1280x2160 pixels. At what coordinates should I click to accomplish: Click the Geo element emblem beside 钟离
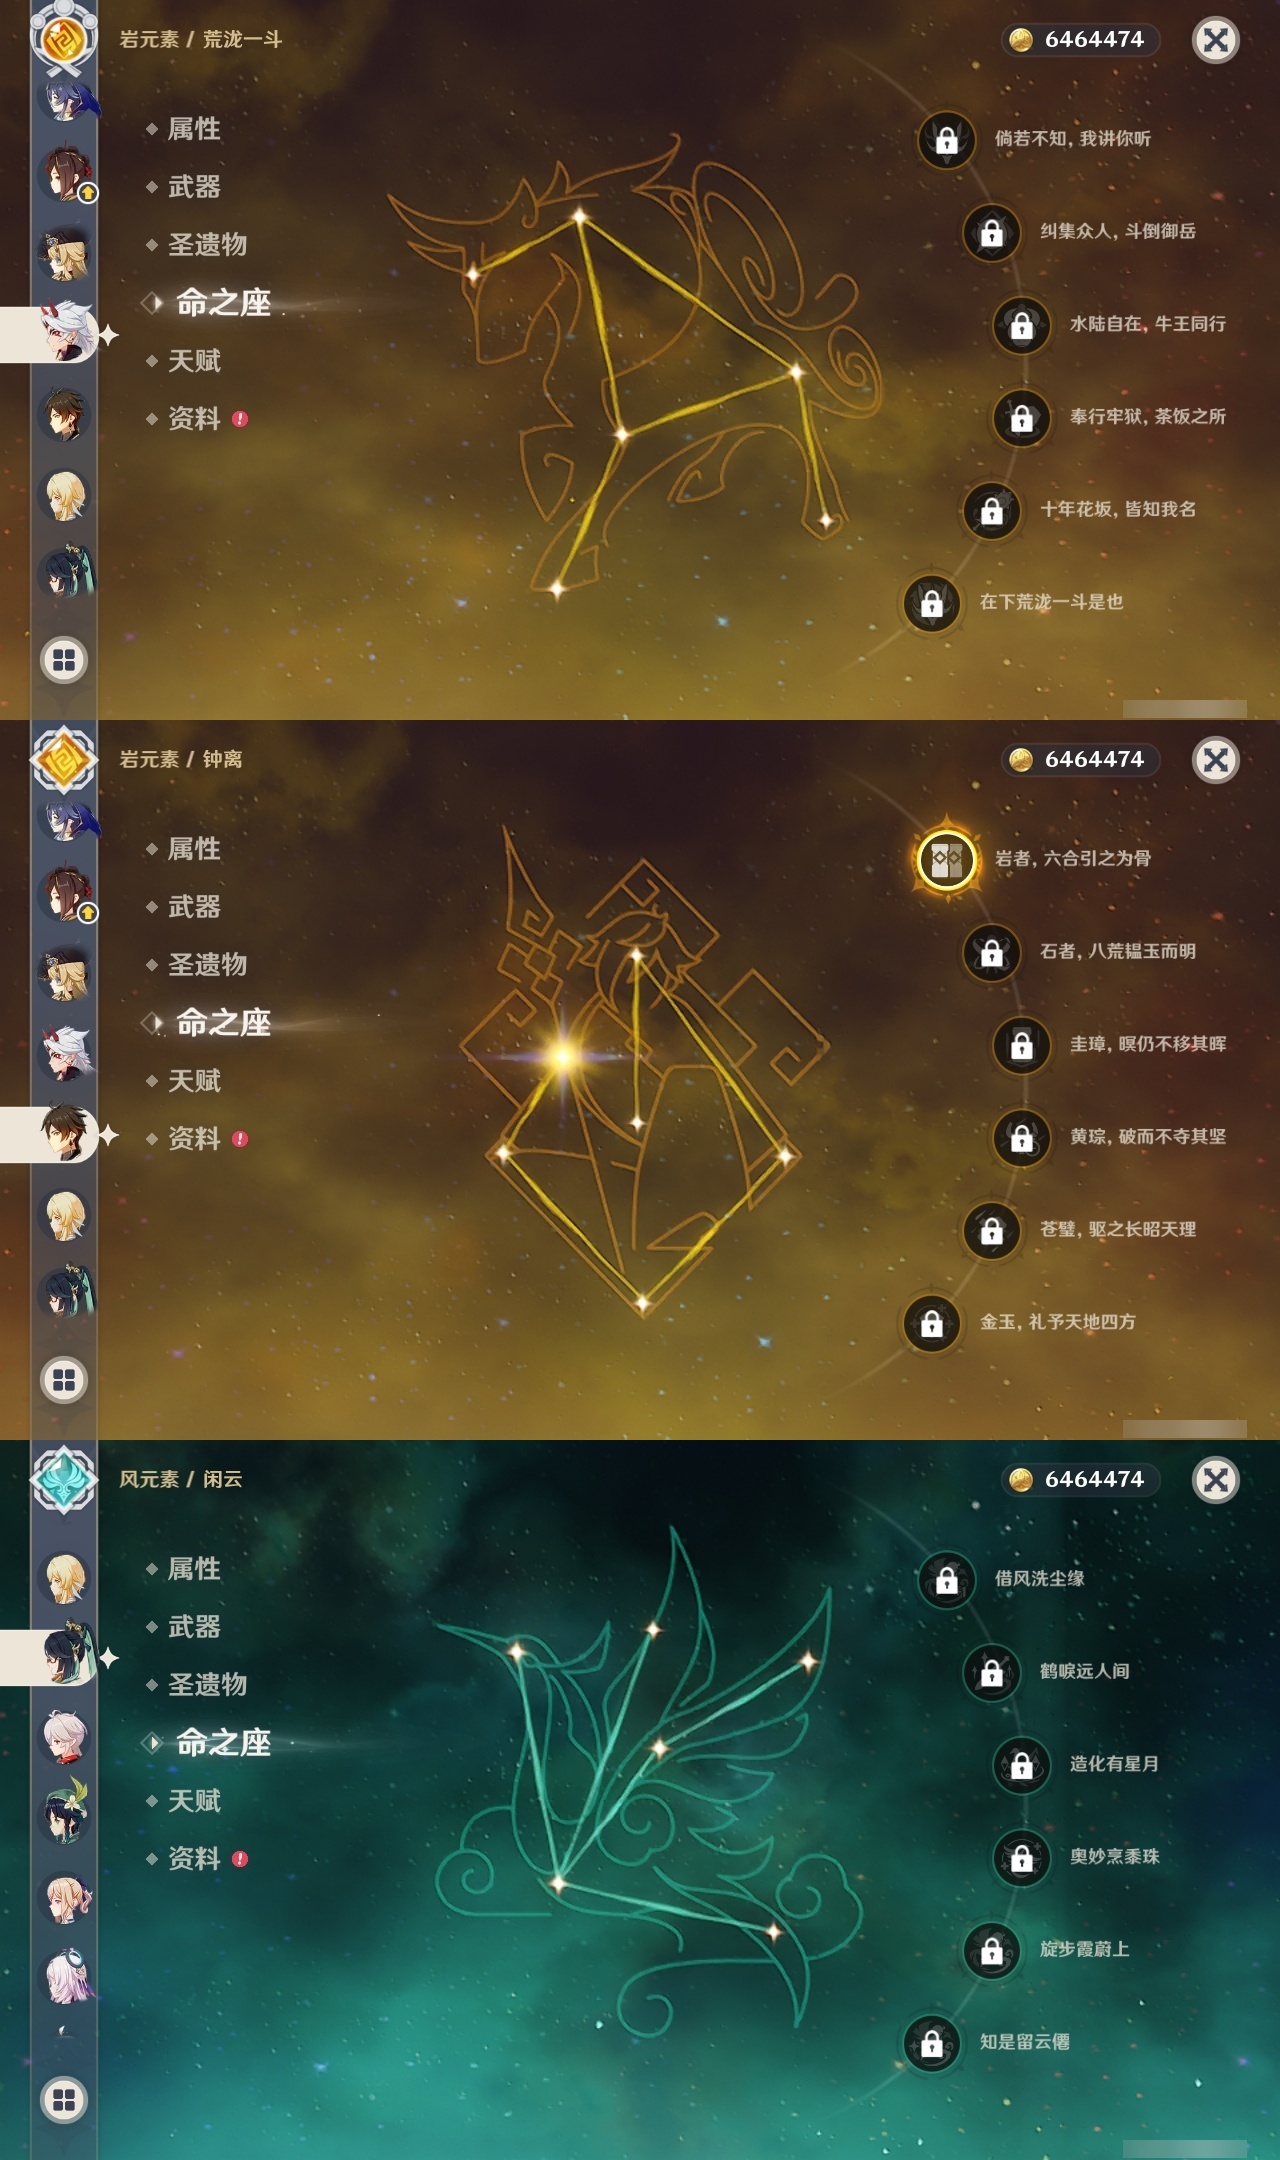[64, 760]
